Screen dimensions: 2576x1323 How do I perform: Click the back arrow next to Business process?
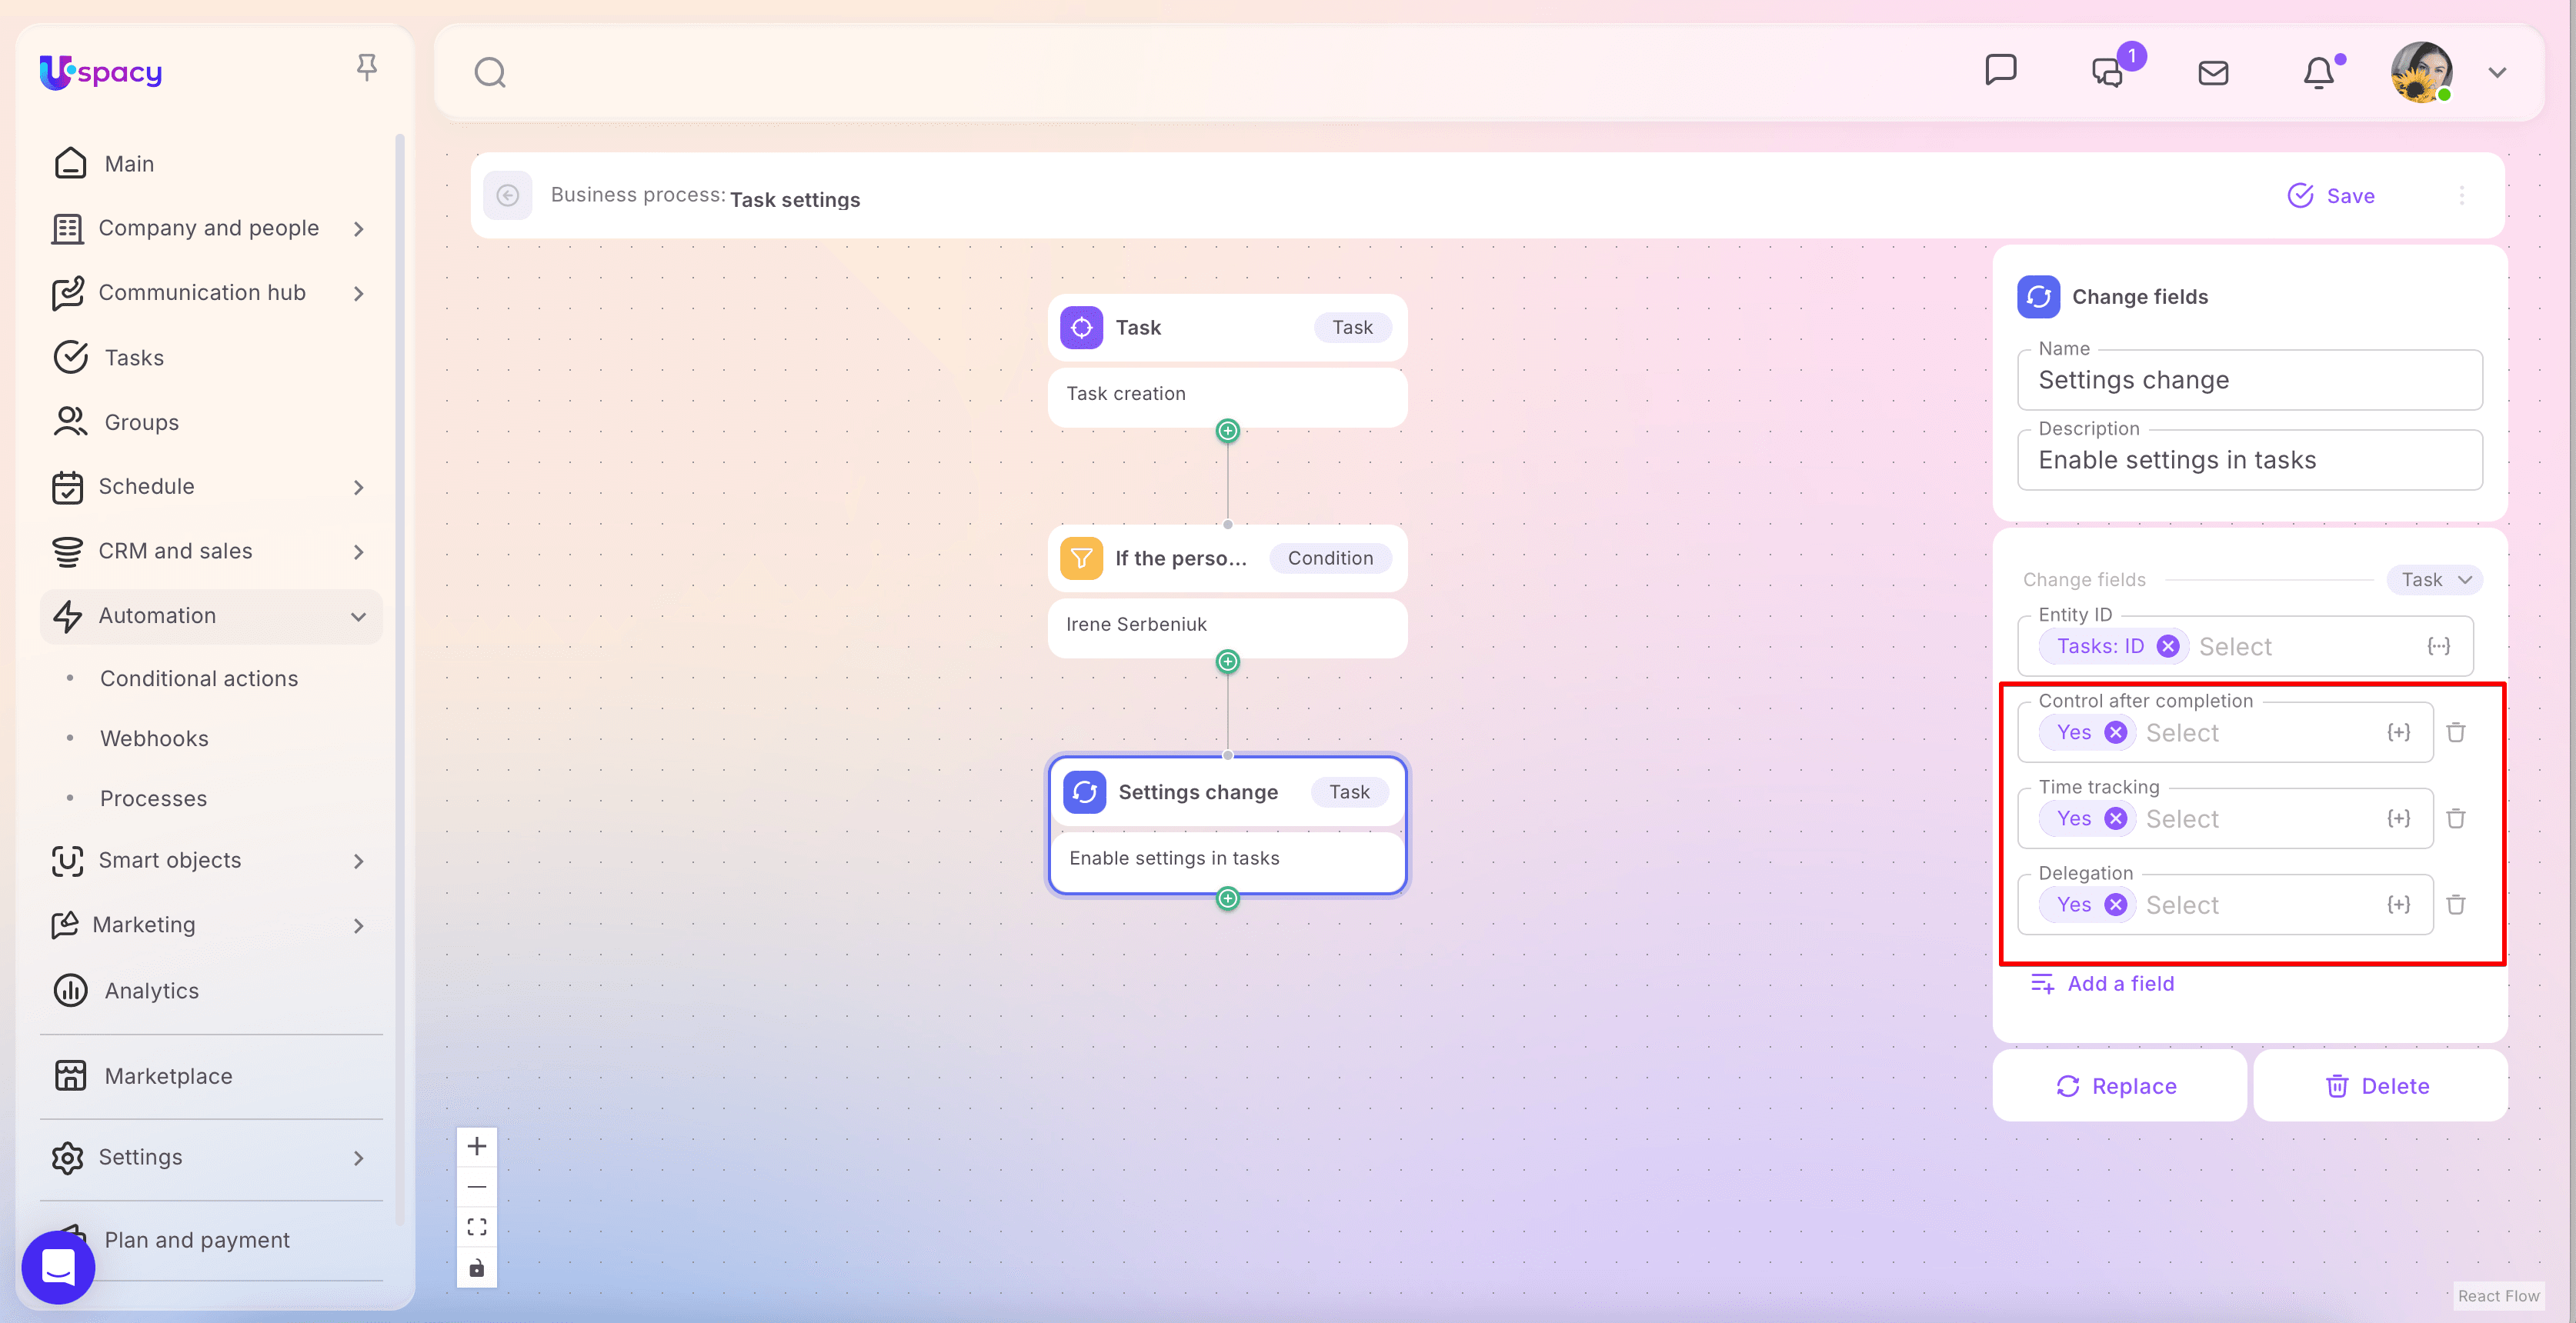[x=508, y=195]
